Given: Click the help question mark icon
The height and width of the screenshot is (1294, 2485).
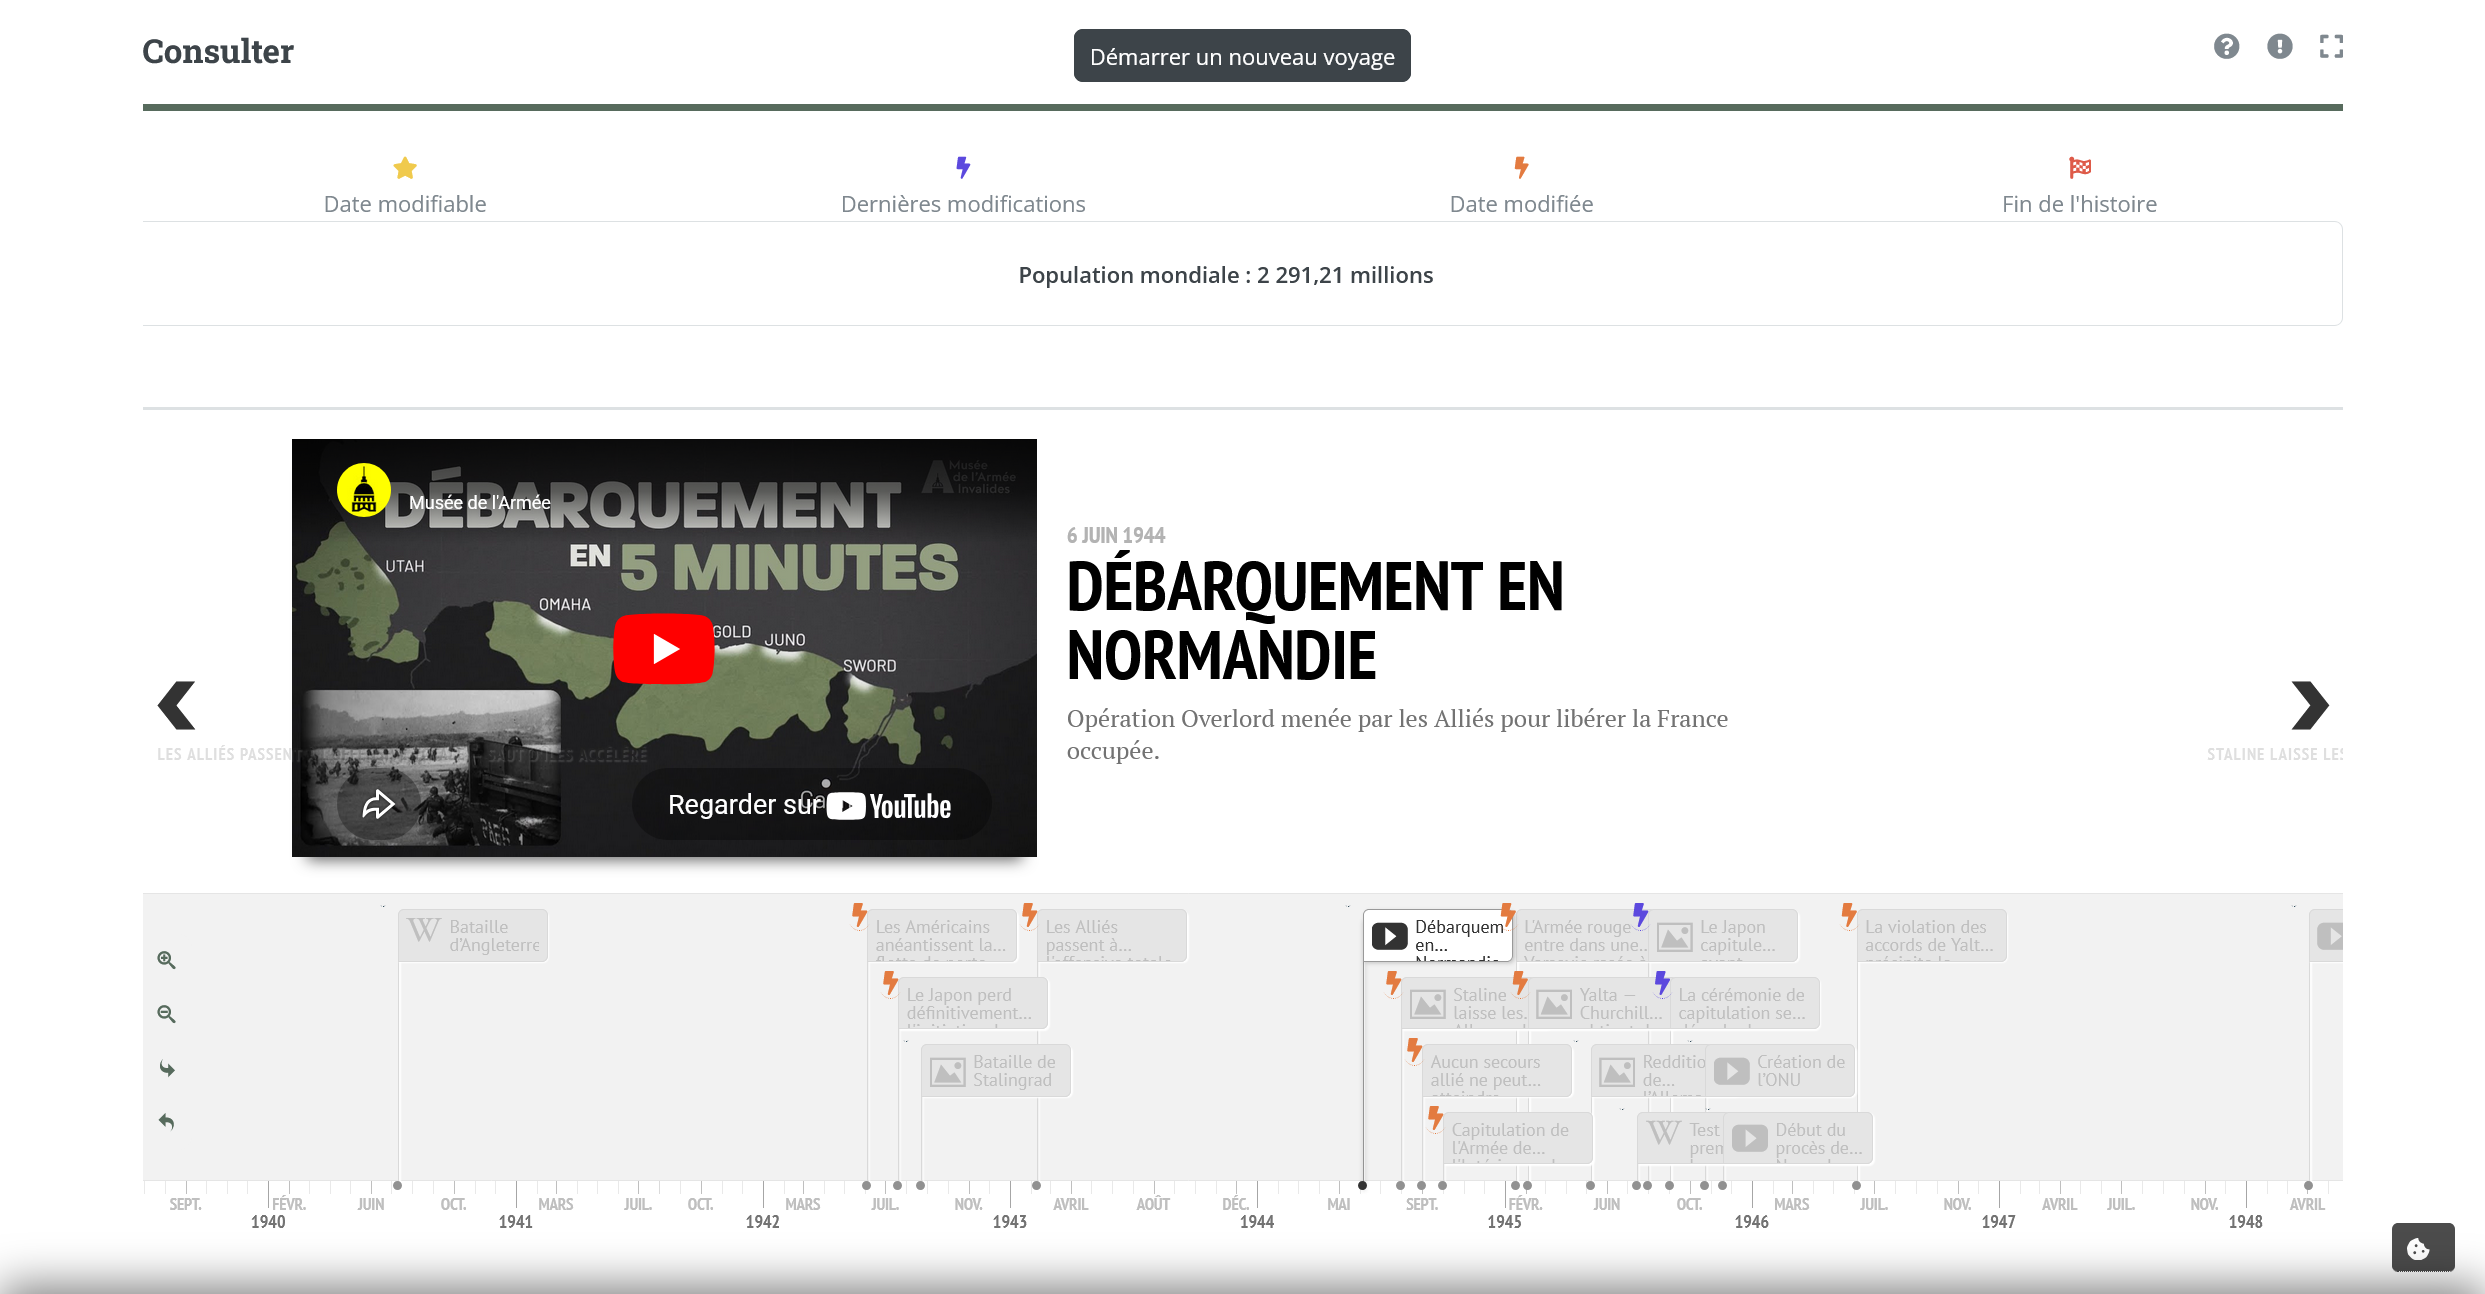Looking at the screenshot, I should click(2226, 47).
